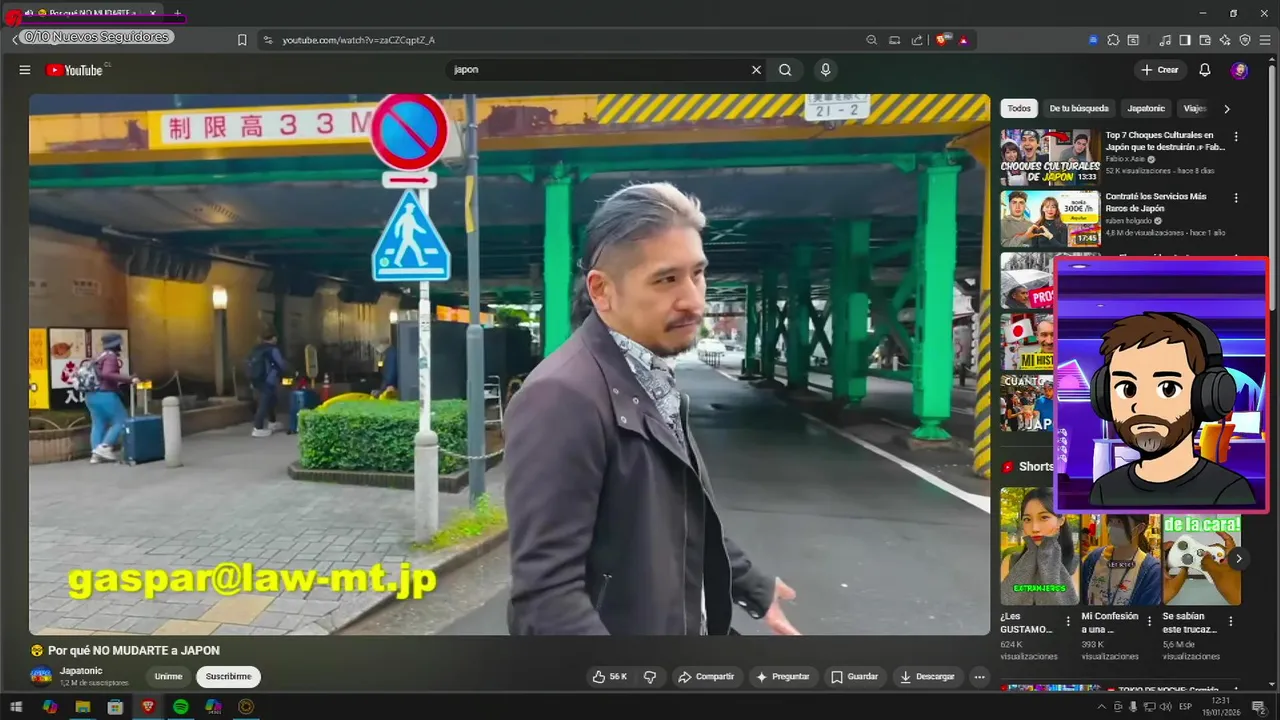The width and height of the screenshot is (1280, 720).
Task: Open options for 'Contraté los Servicios' video
Action: [1236, 198]
